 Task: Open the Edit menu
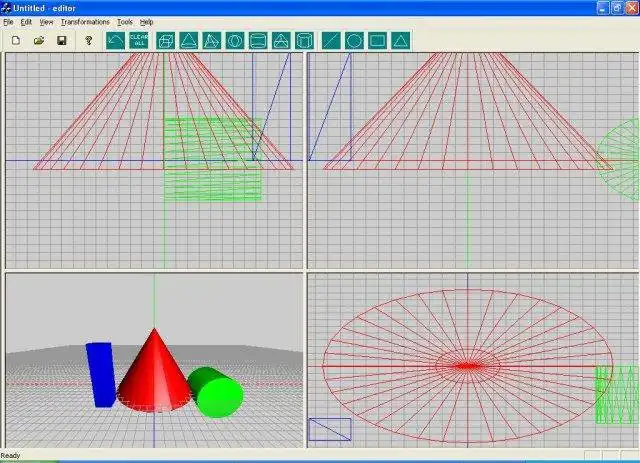(x=26, y=22)
